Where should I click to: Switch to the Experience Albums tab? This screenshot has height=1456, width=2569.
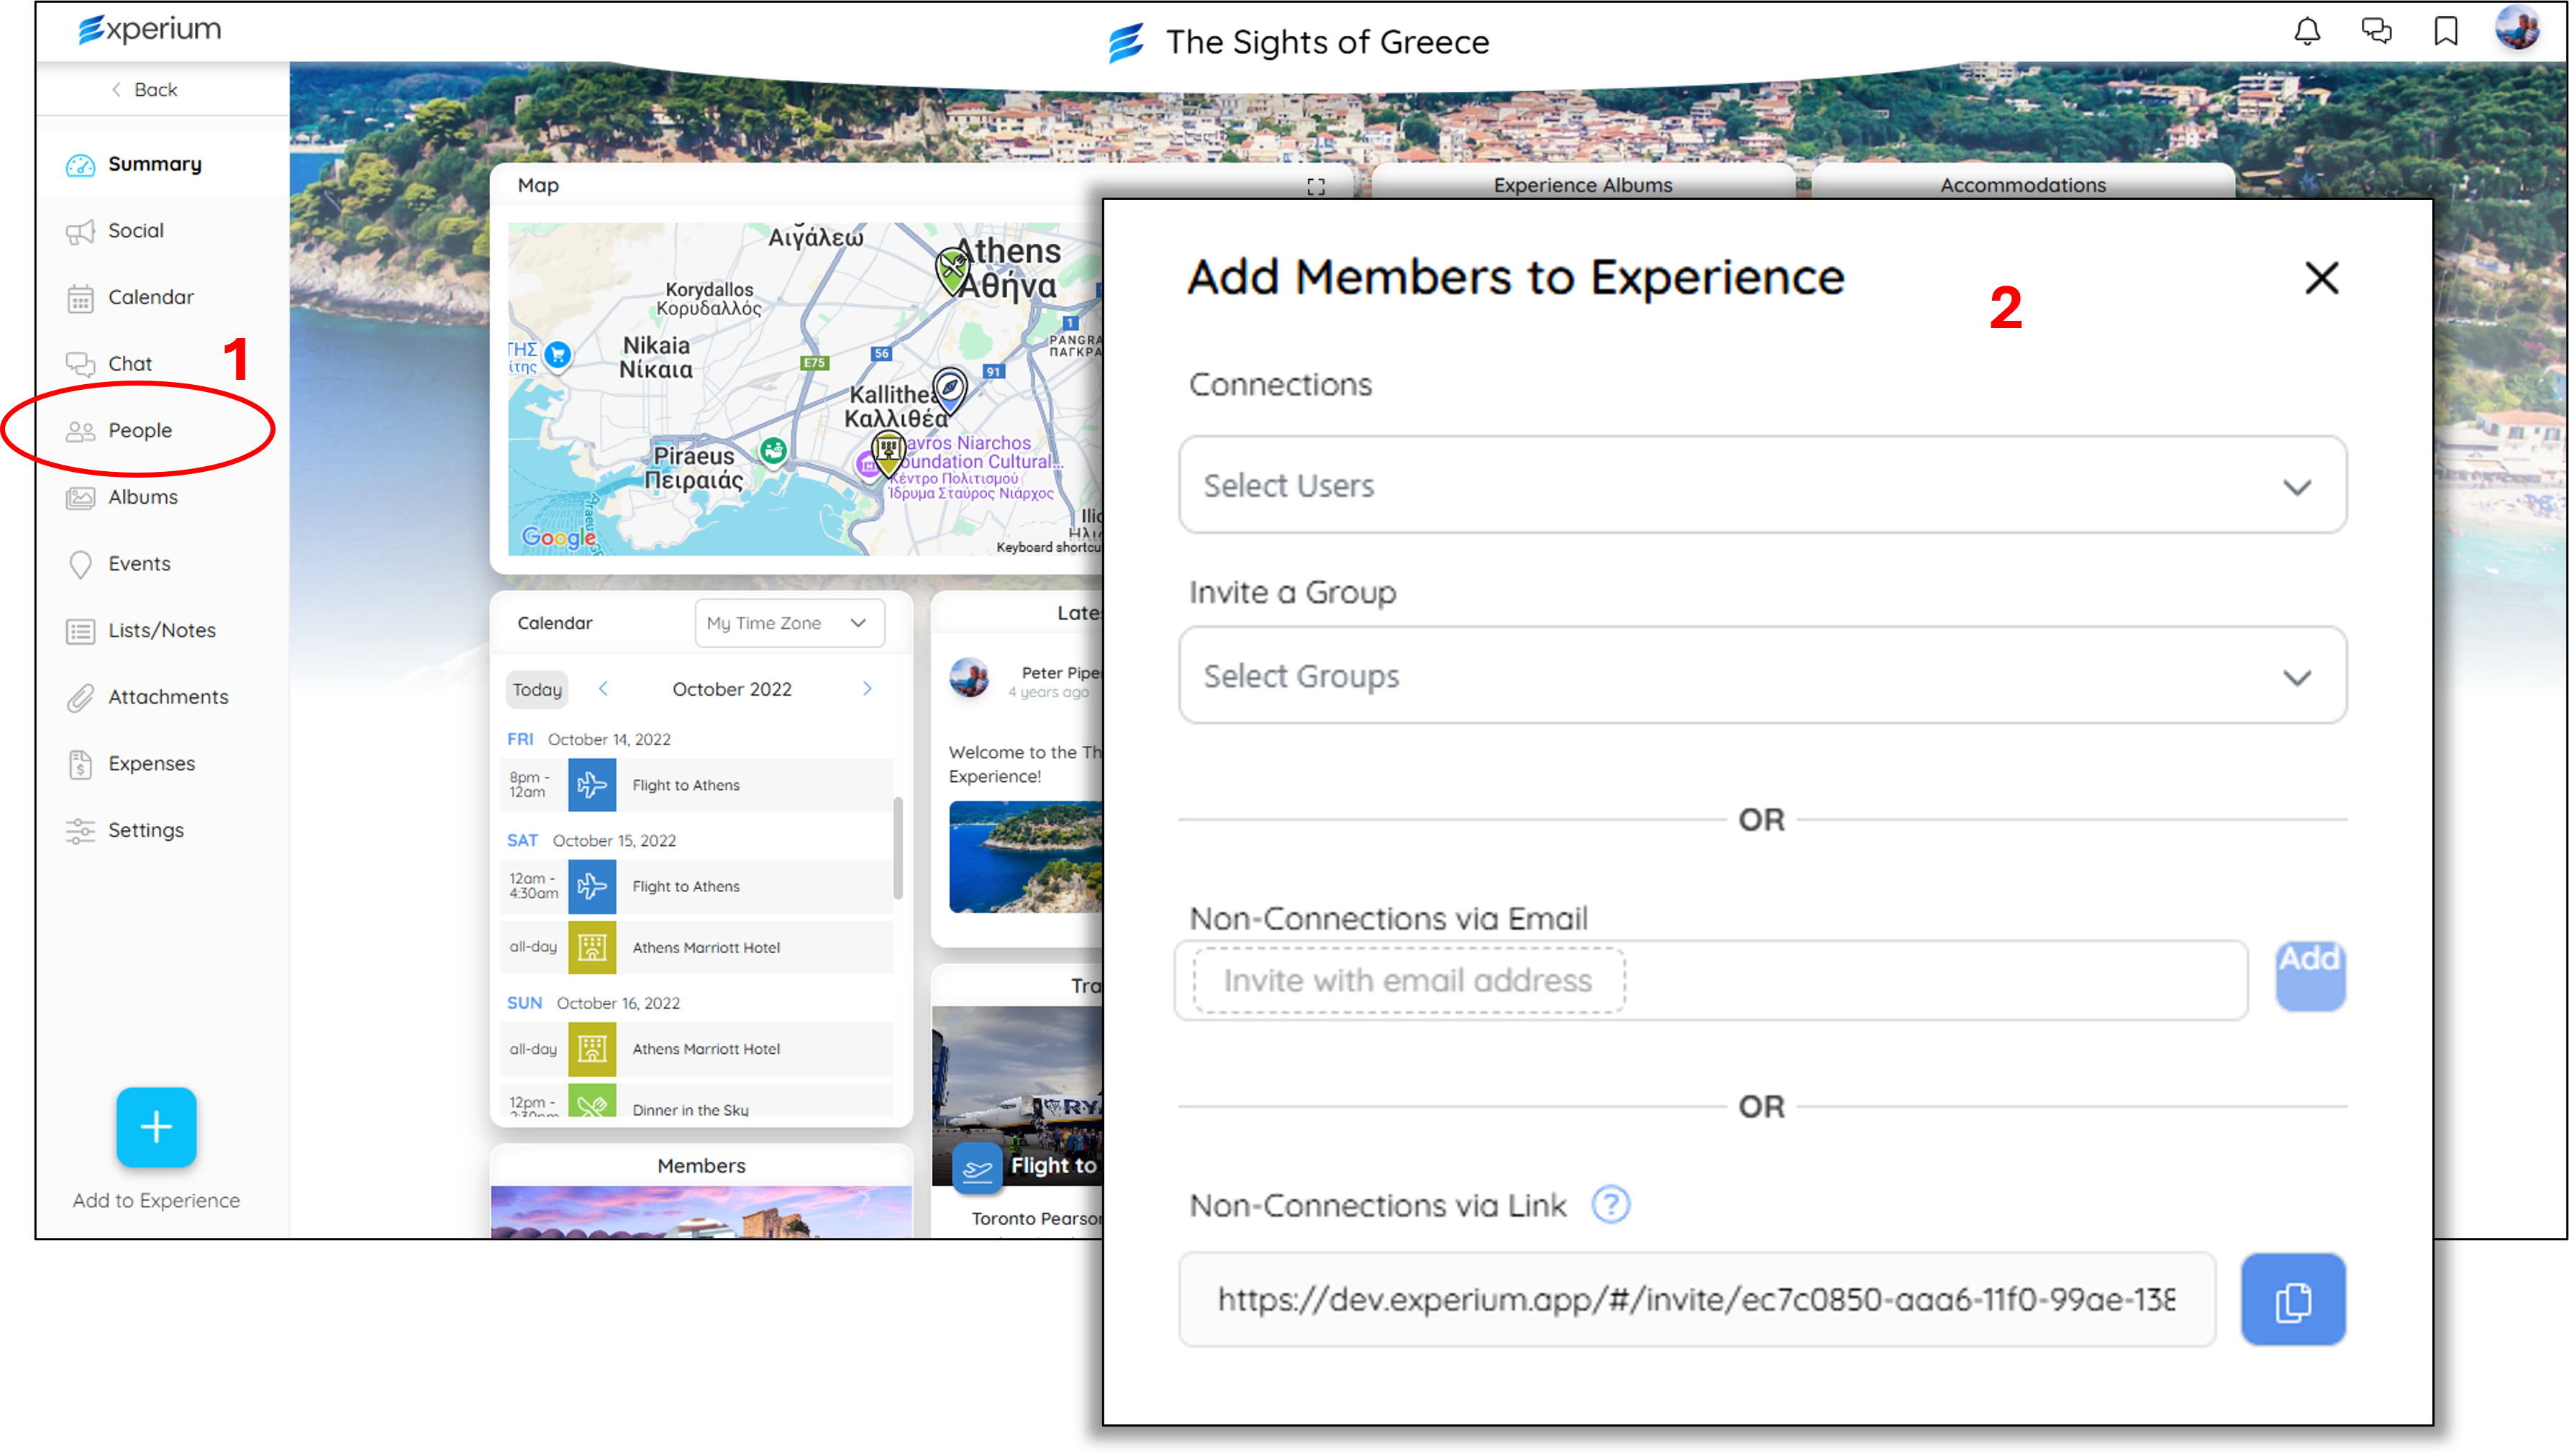coord(1582,185)
